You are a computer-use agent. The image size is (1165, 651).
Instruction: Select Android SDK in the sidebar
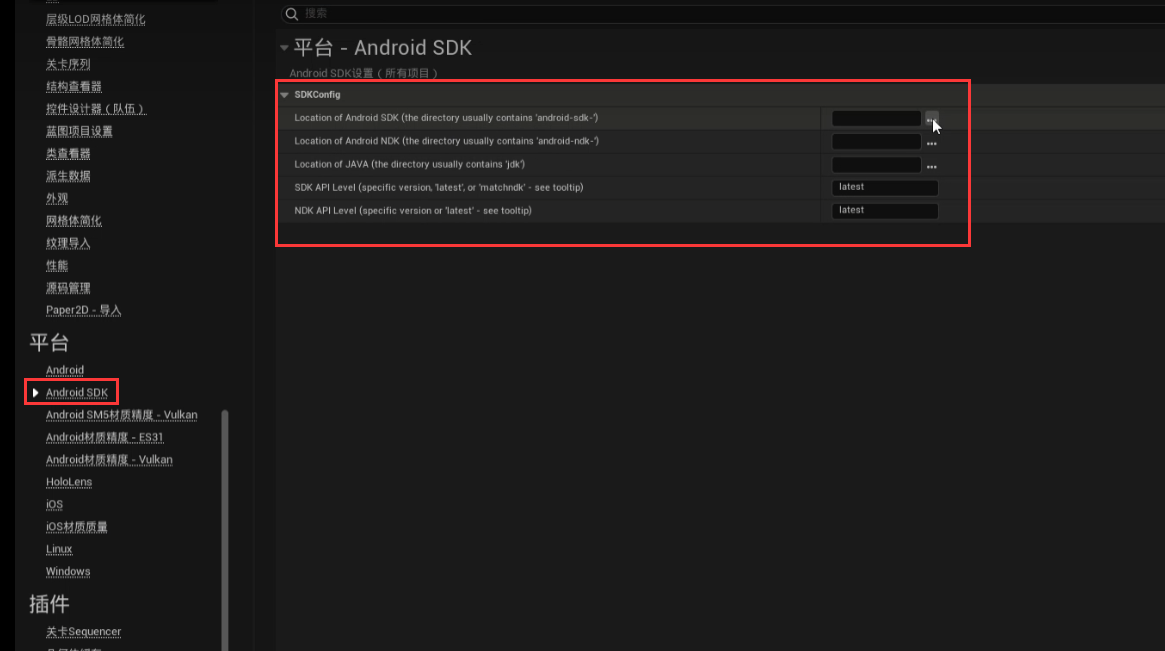click(77, 392)
